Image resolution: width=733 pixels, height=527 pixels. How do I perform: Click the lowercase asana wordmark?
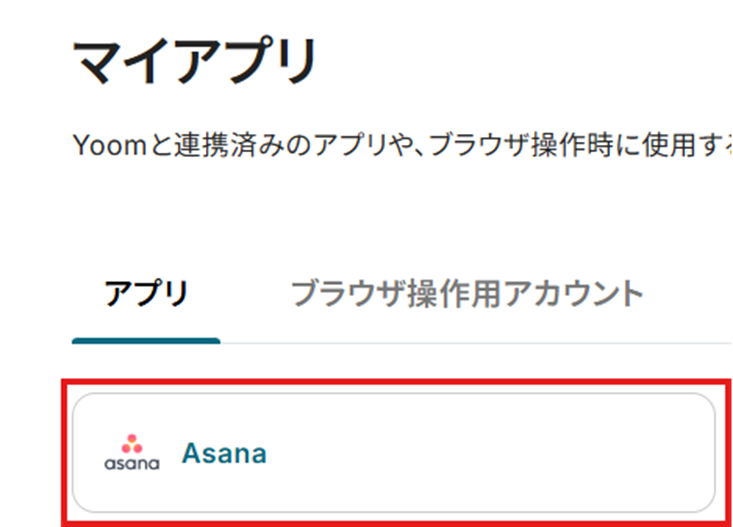(131, 465)
